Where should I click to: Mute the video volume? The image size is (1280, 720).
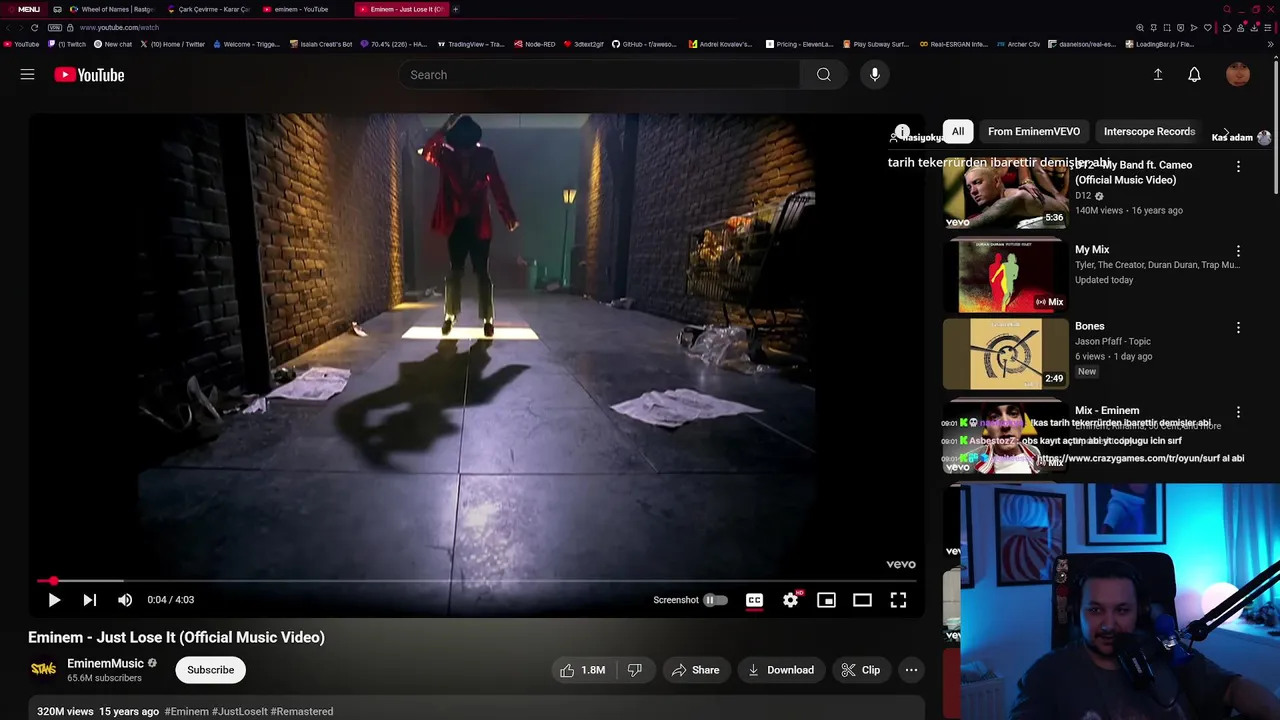125,600
